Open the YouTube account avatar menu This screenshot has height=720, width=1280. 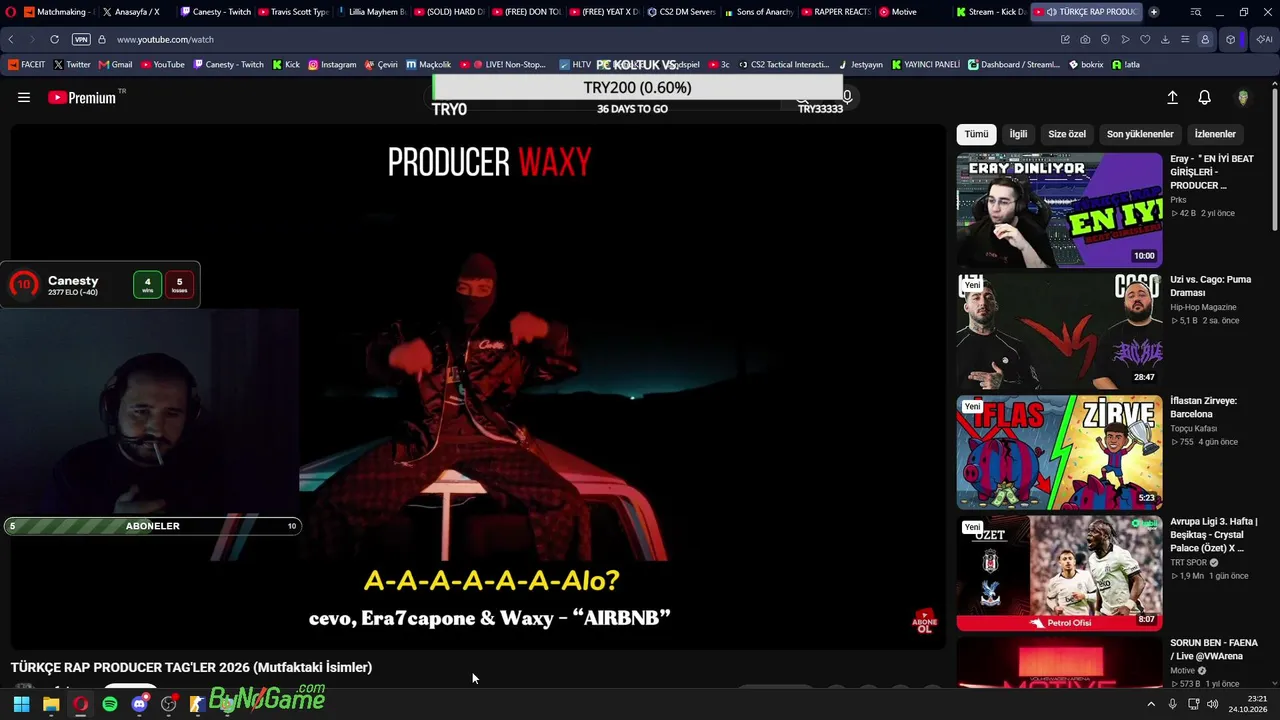point(1243,97)
